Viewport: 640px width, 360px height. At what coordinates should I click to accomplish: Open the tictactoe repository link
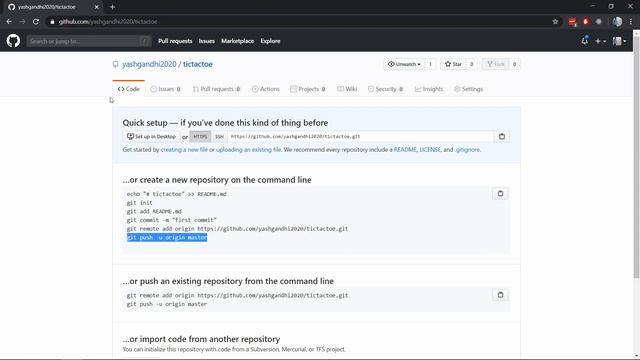click(198, 64)
